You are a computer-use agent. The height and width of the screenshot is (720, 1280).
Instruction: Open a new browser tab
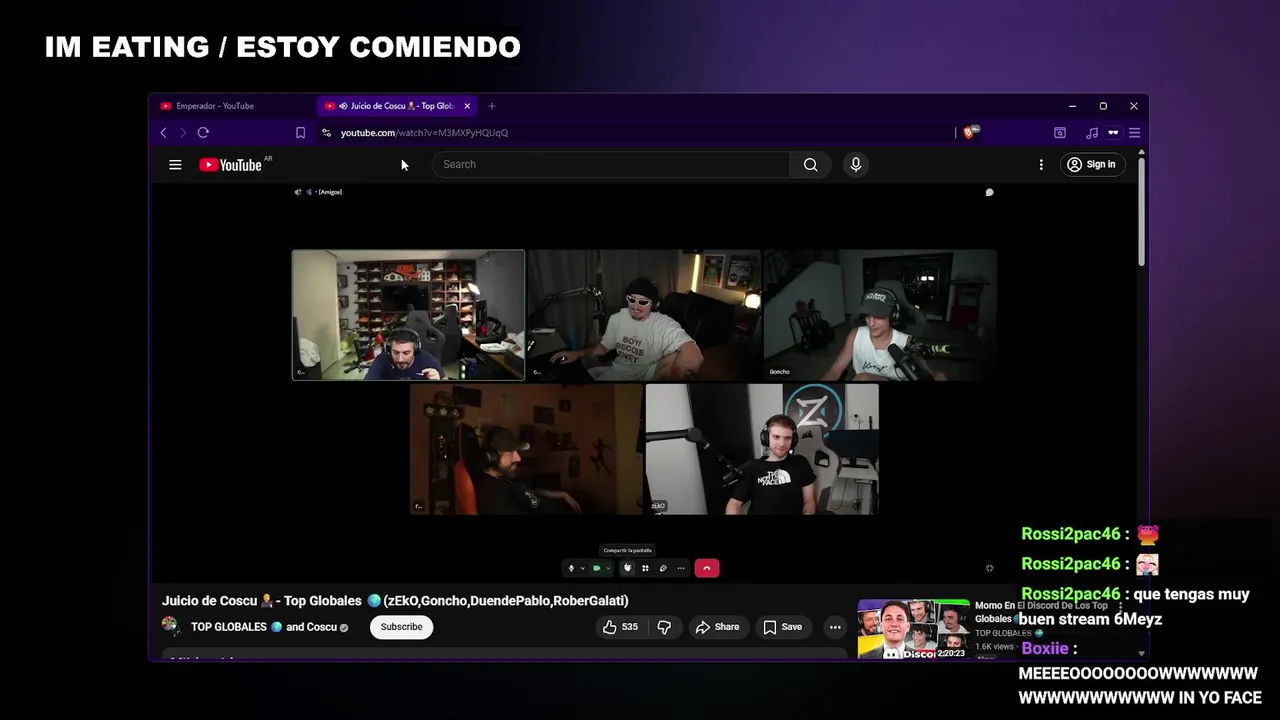[x=491, y=106]
